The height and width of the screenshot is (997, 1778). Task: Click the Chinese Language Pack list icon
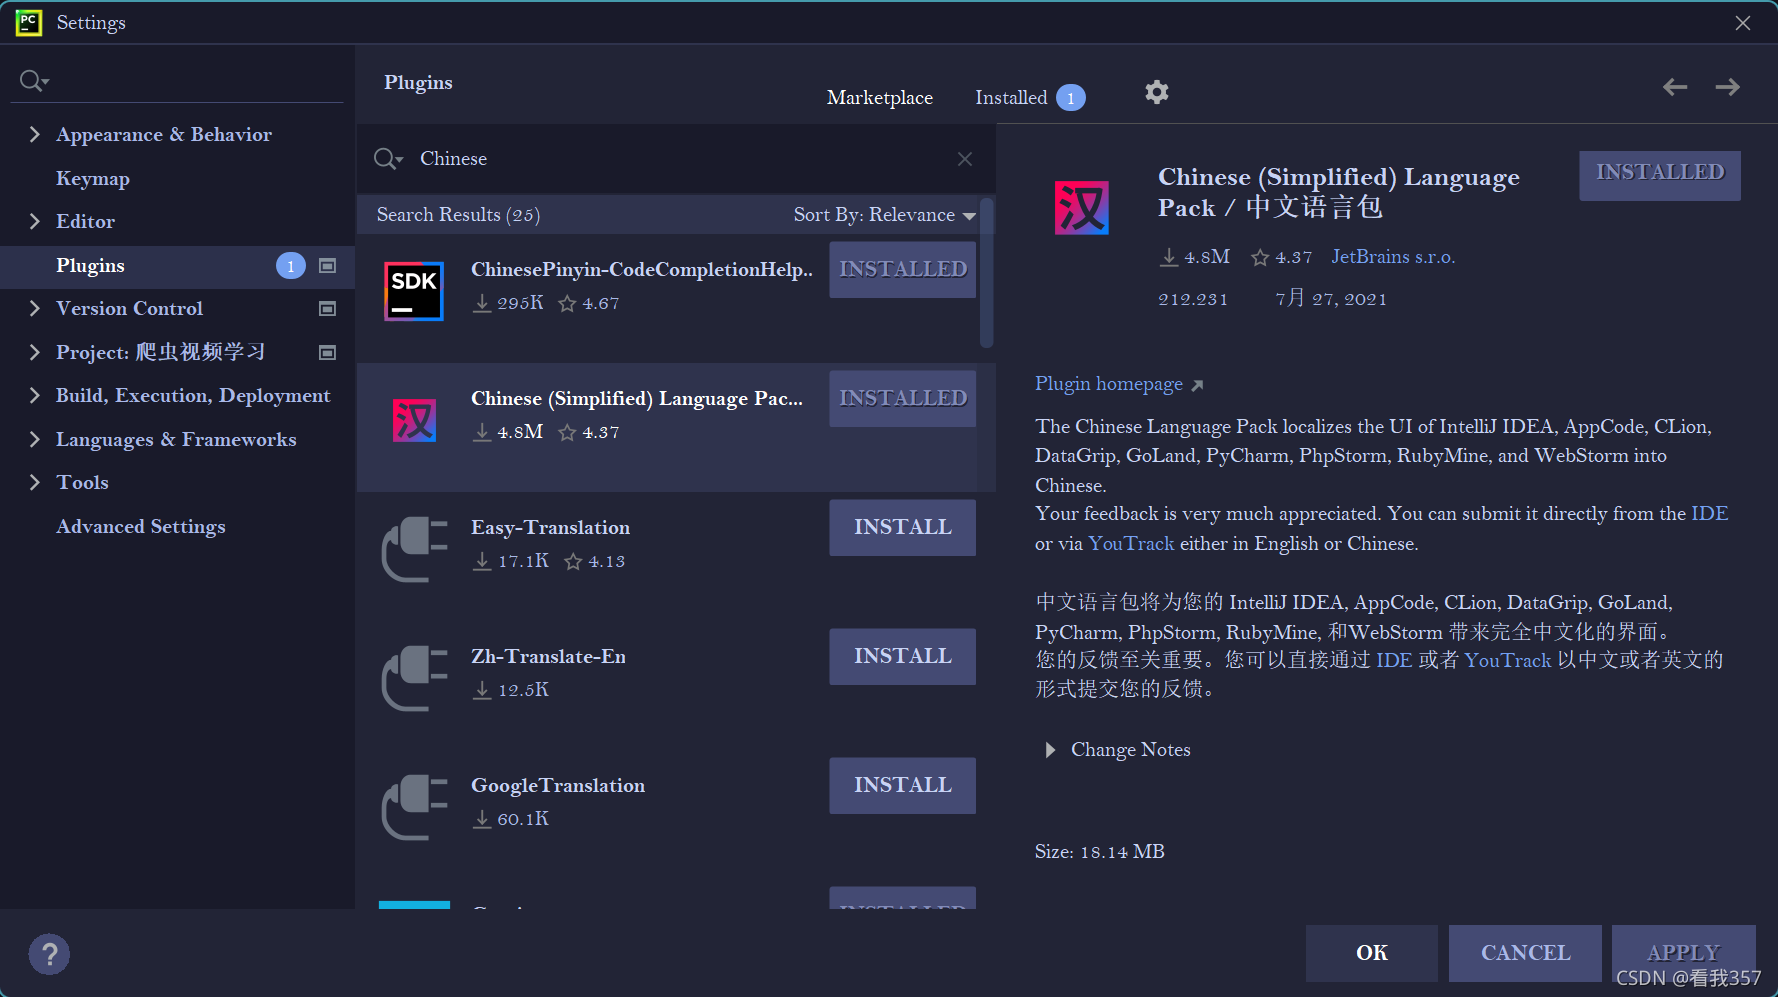pyautogui.click(x=414, y=420)
